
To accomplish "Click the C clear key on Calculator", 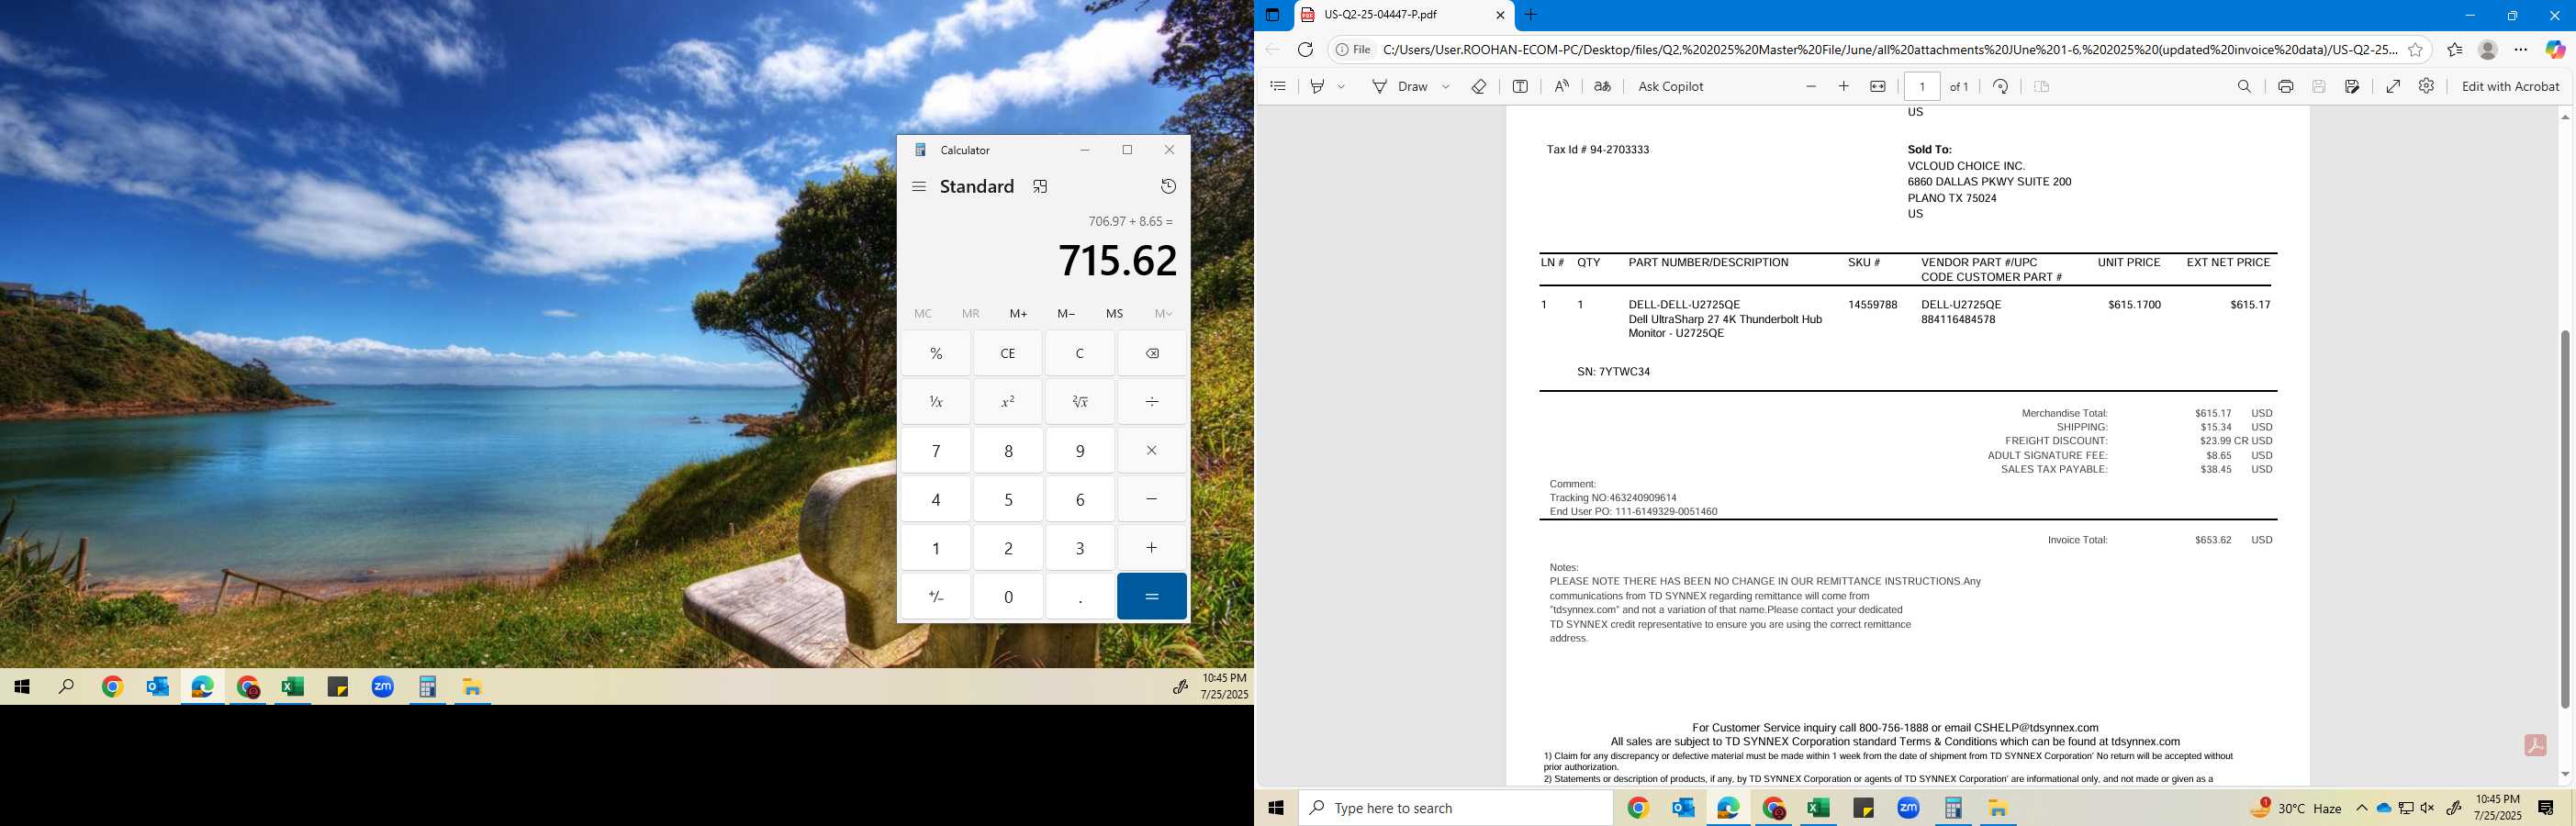I will [x=1080, y=353].
